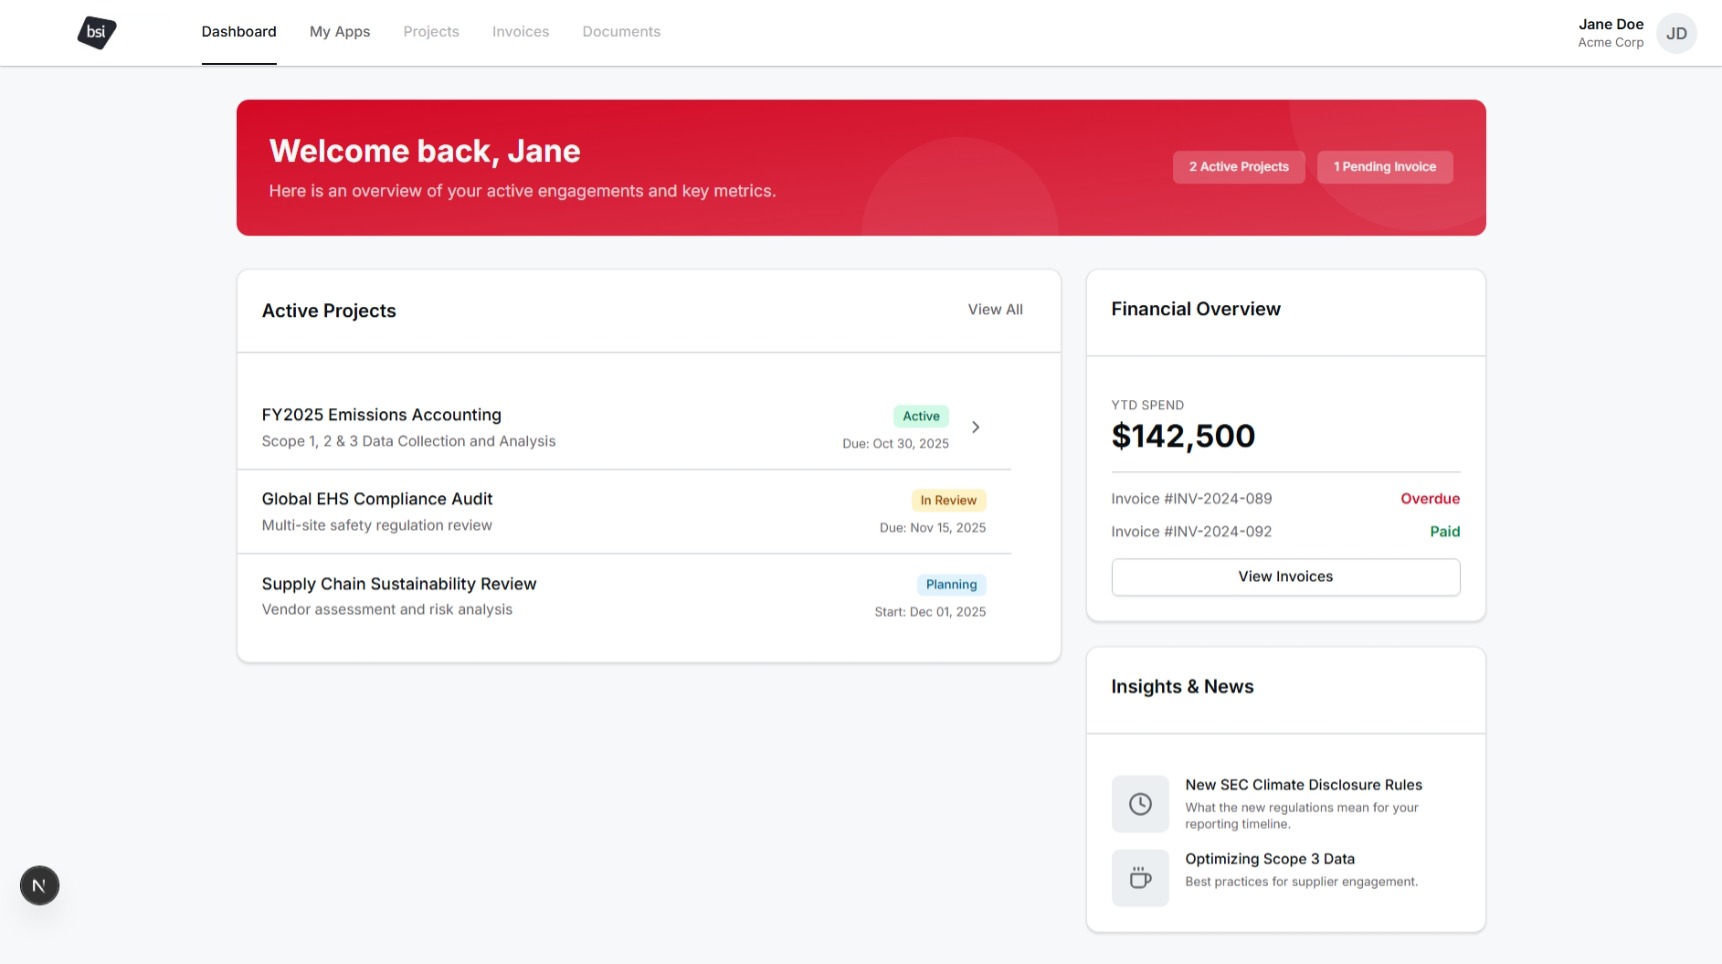Click the Active status pill on FY2025 Emissions Accounting
The width and height of the screenshot is (1722, 964).
919,416
